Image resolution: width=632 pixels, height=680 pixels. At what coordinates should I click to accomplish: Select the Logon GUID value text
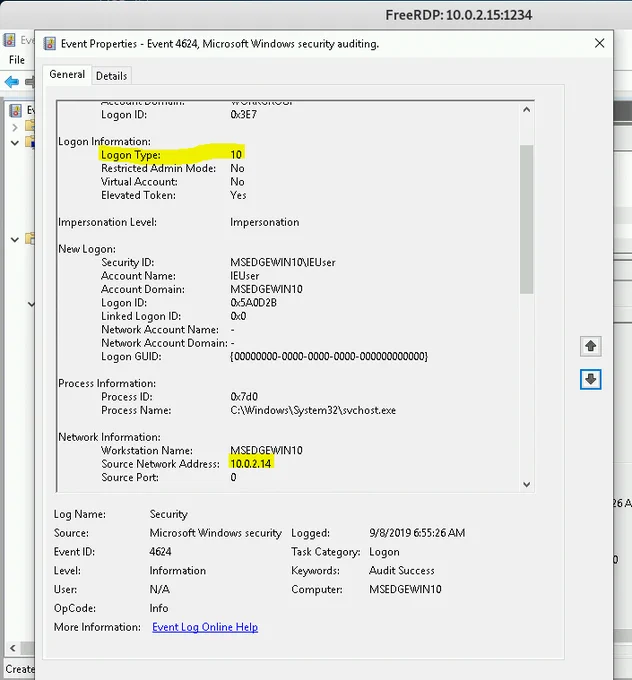pos(329,356)
